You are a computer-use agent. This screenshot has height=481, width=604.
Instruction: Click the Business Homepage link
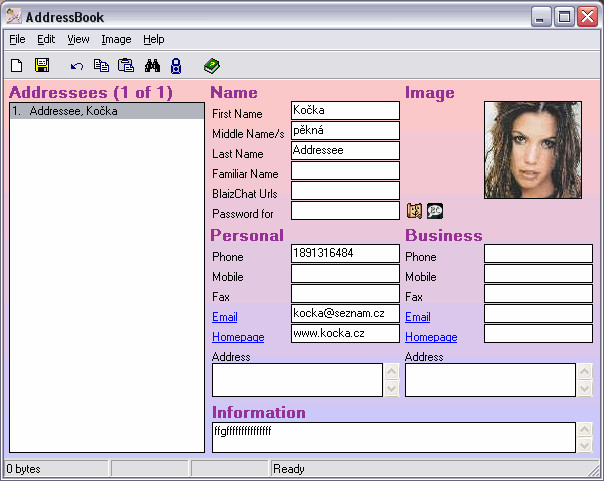point(431,337)
